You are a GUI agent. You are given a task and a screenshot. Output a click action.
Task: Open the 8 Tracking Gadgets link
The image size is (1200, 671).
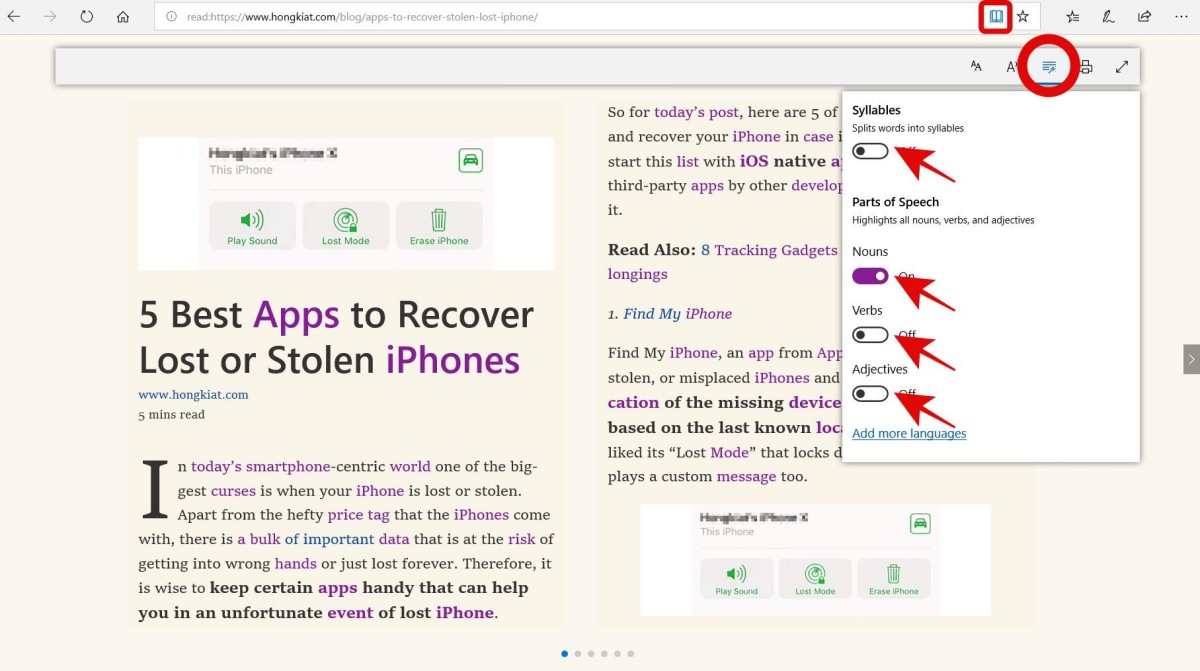(769, 250)
